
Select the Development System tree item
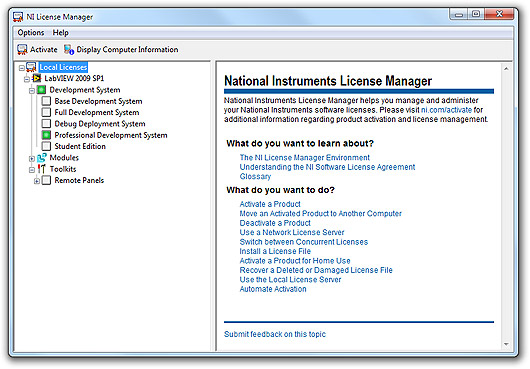point(85,90)
